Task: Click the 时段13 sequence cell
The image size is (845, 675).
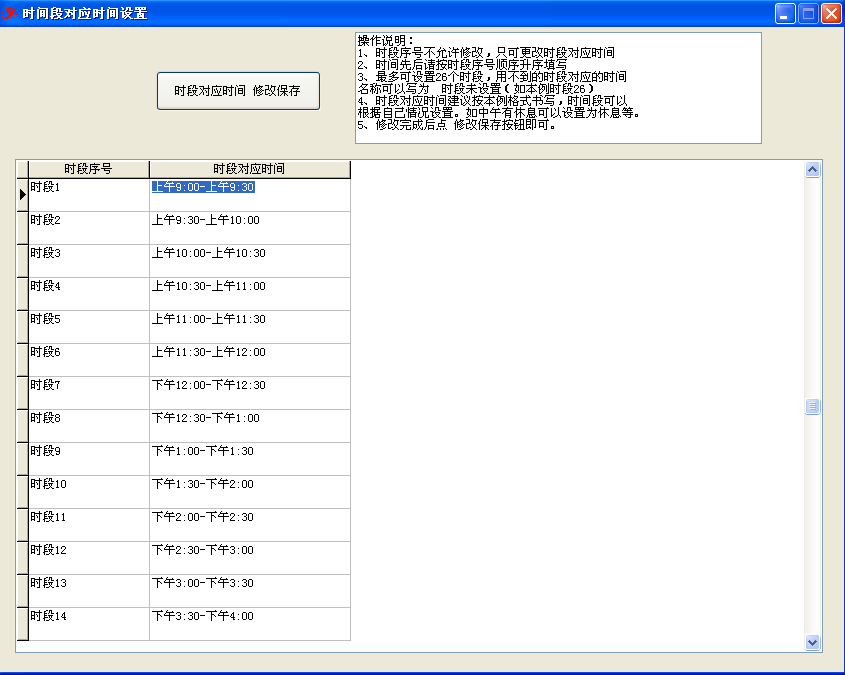Action: click(88, 591)
